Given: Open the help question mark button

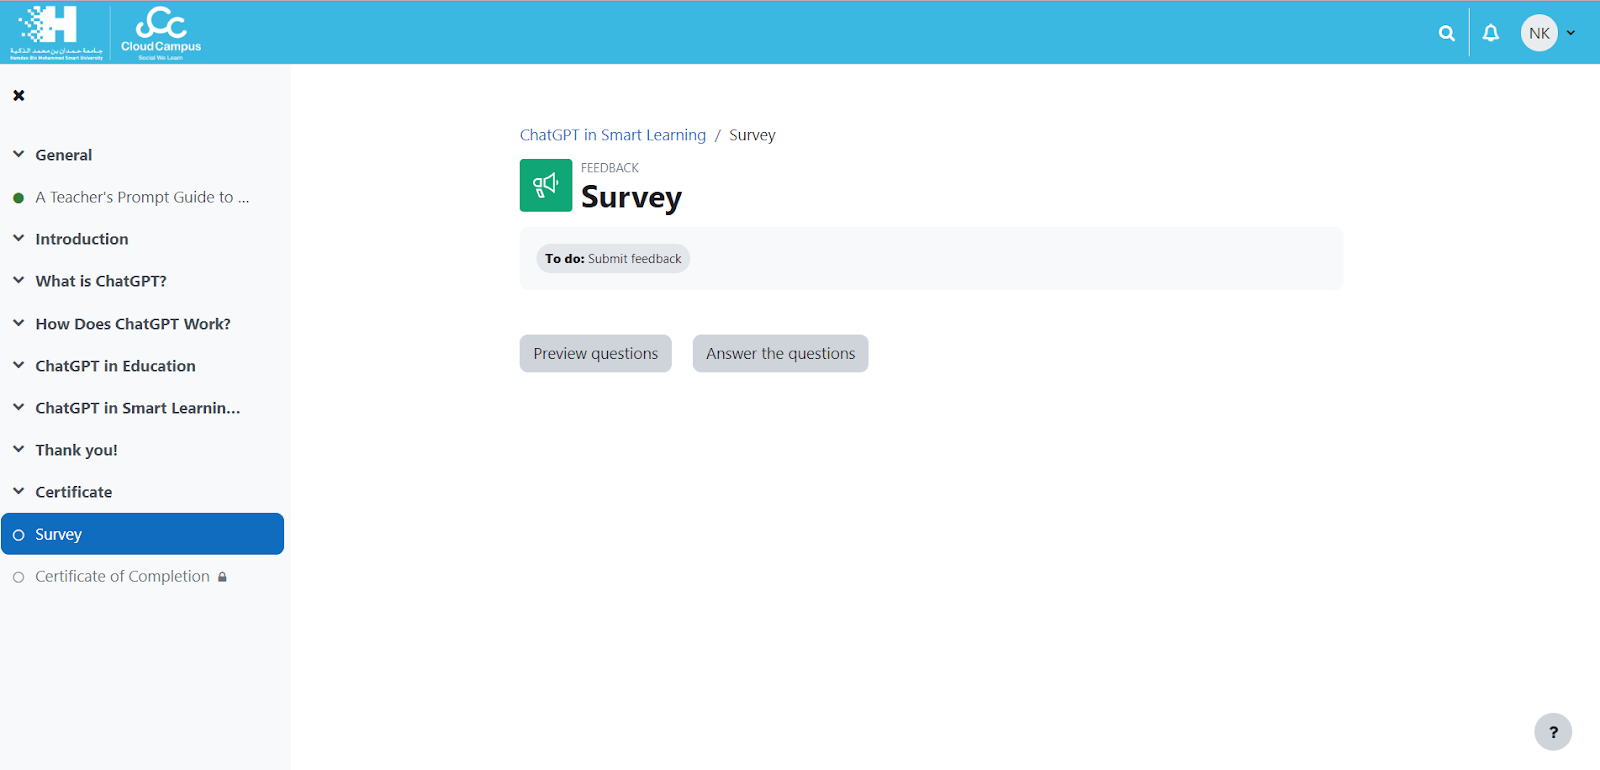Looking at the screenshot, I should click(1553, 732).
